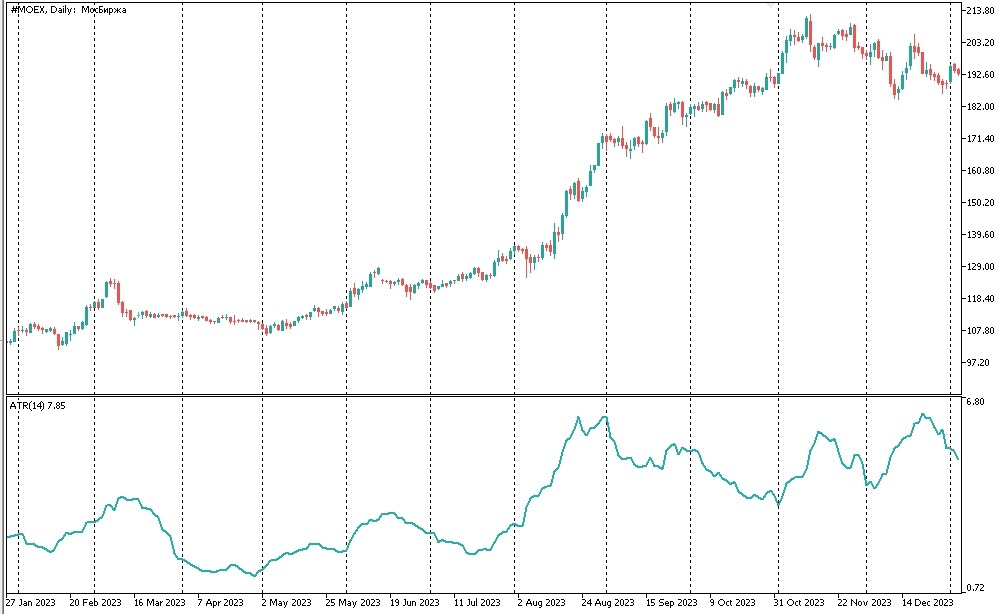Select the 24 Aug 2023 date label
The height and width of the screenshot is (614, 1006).
tap(608, 602)
